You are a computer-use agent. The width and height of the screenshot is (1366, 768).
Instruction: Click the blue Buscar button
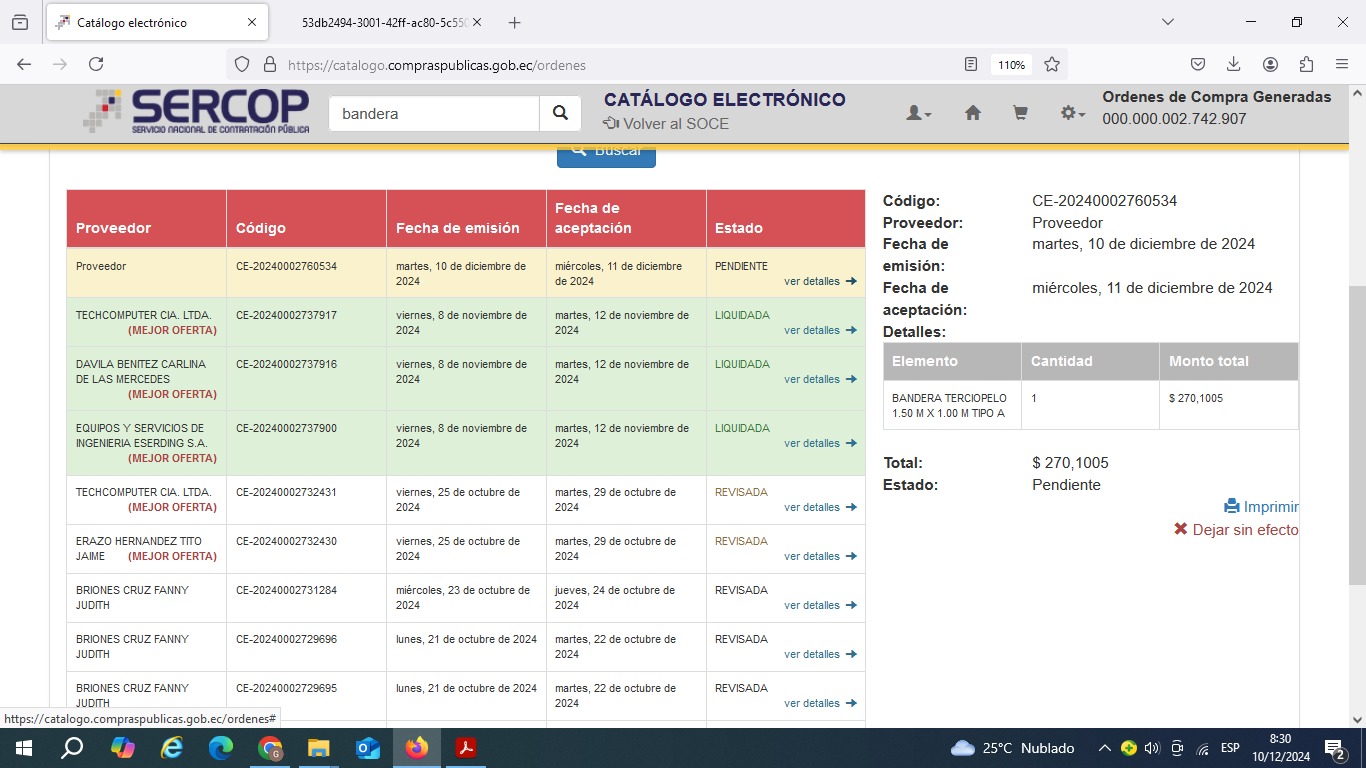(606, 153)
